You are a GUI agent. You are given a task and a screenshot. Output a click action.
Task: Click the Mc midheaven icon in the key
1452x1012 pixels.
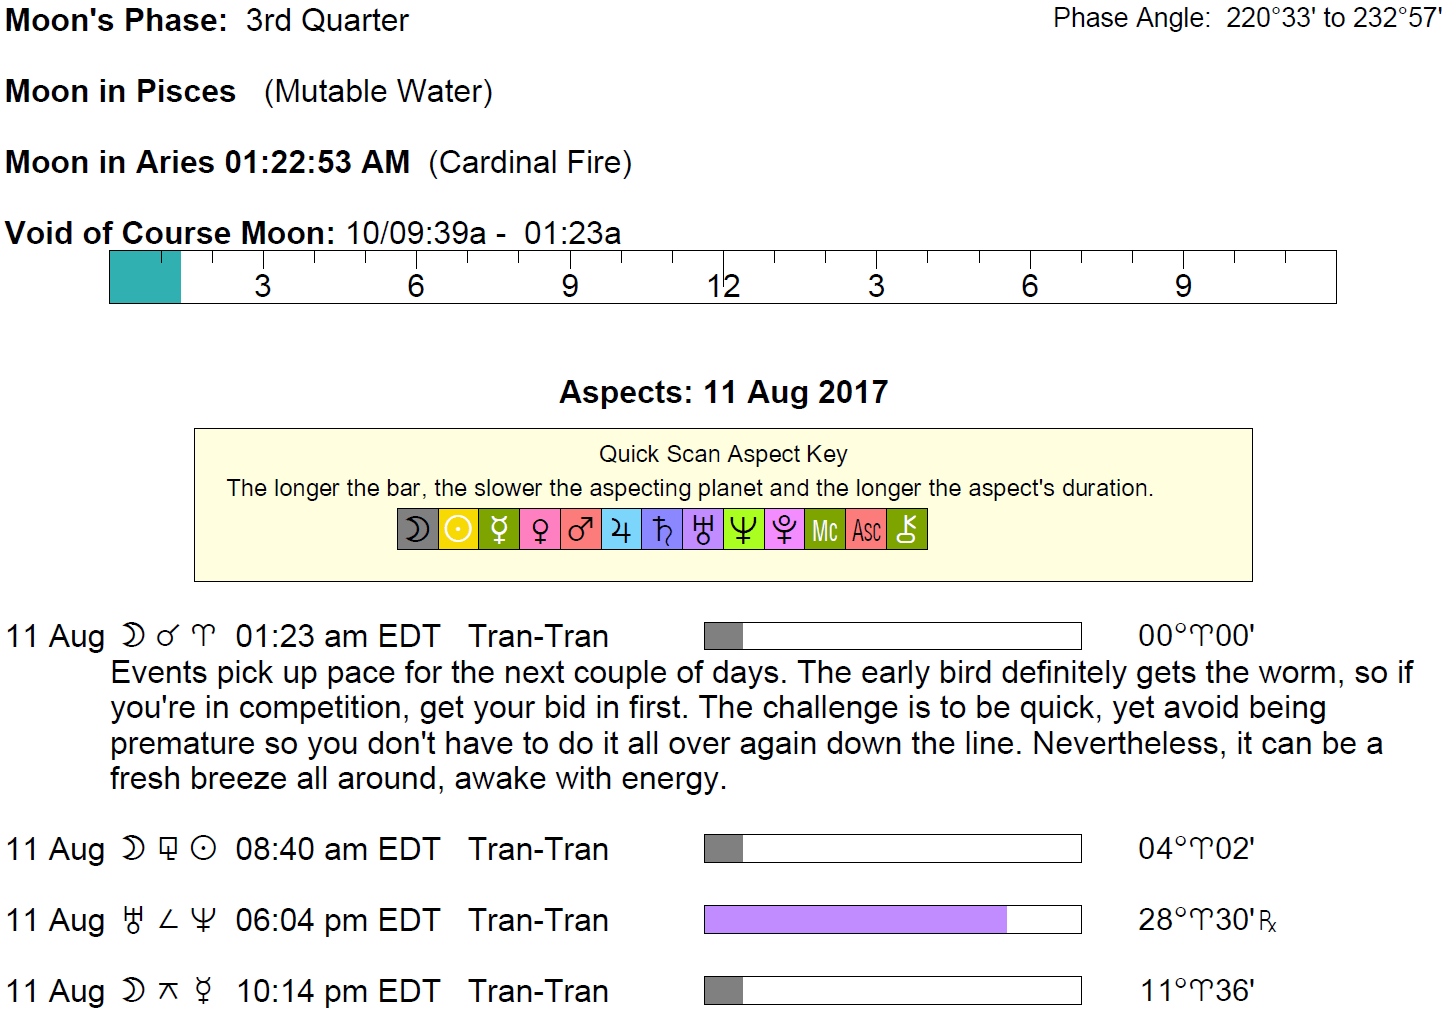825,530
